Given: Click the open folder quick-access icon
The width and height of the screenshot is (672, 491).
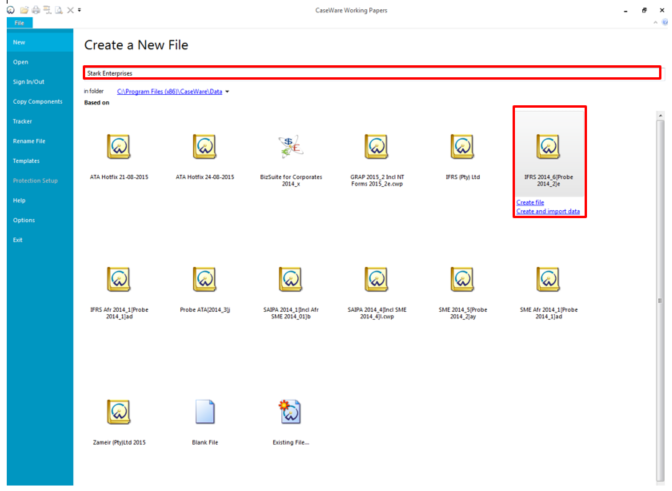Looking at the screenshot, I should 24,10.
